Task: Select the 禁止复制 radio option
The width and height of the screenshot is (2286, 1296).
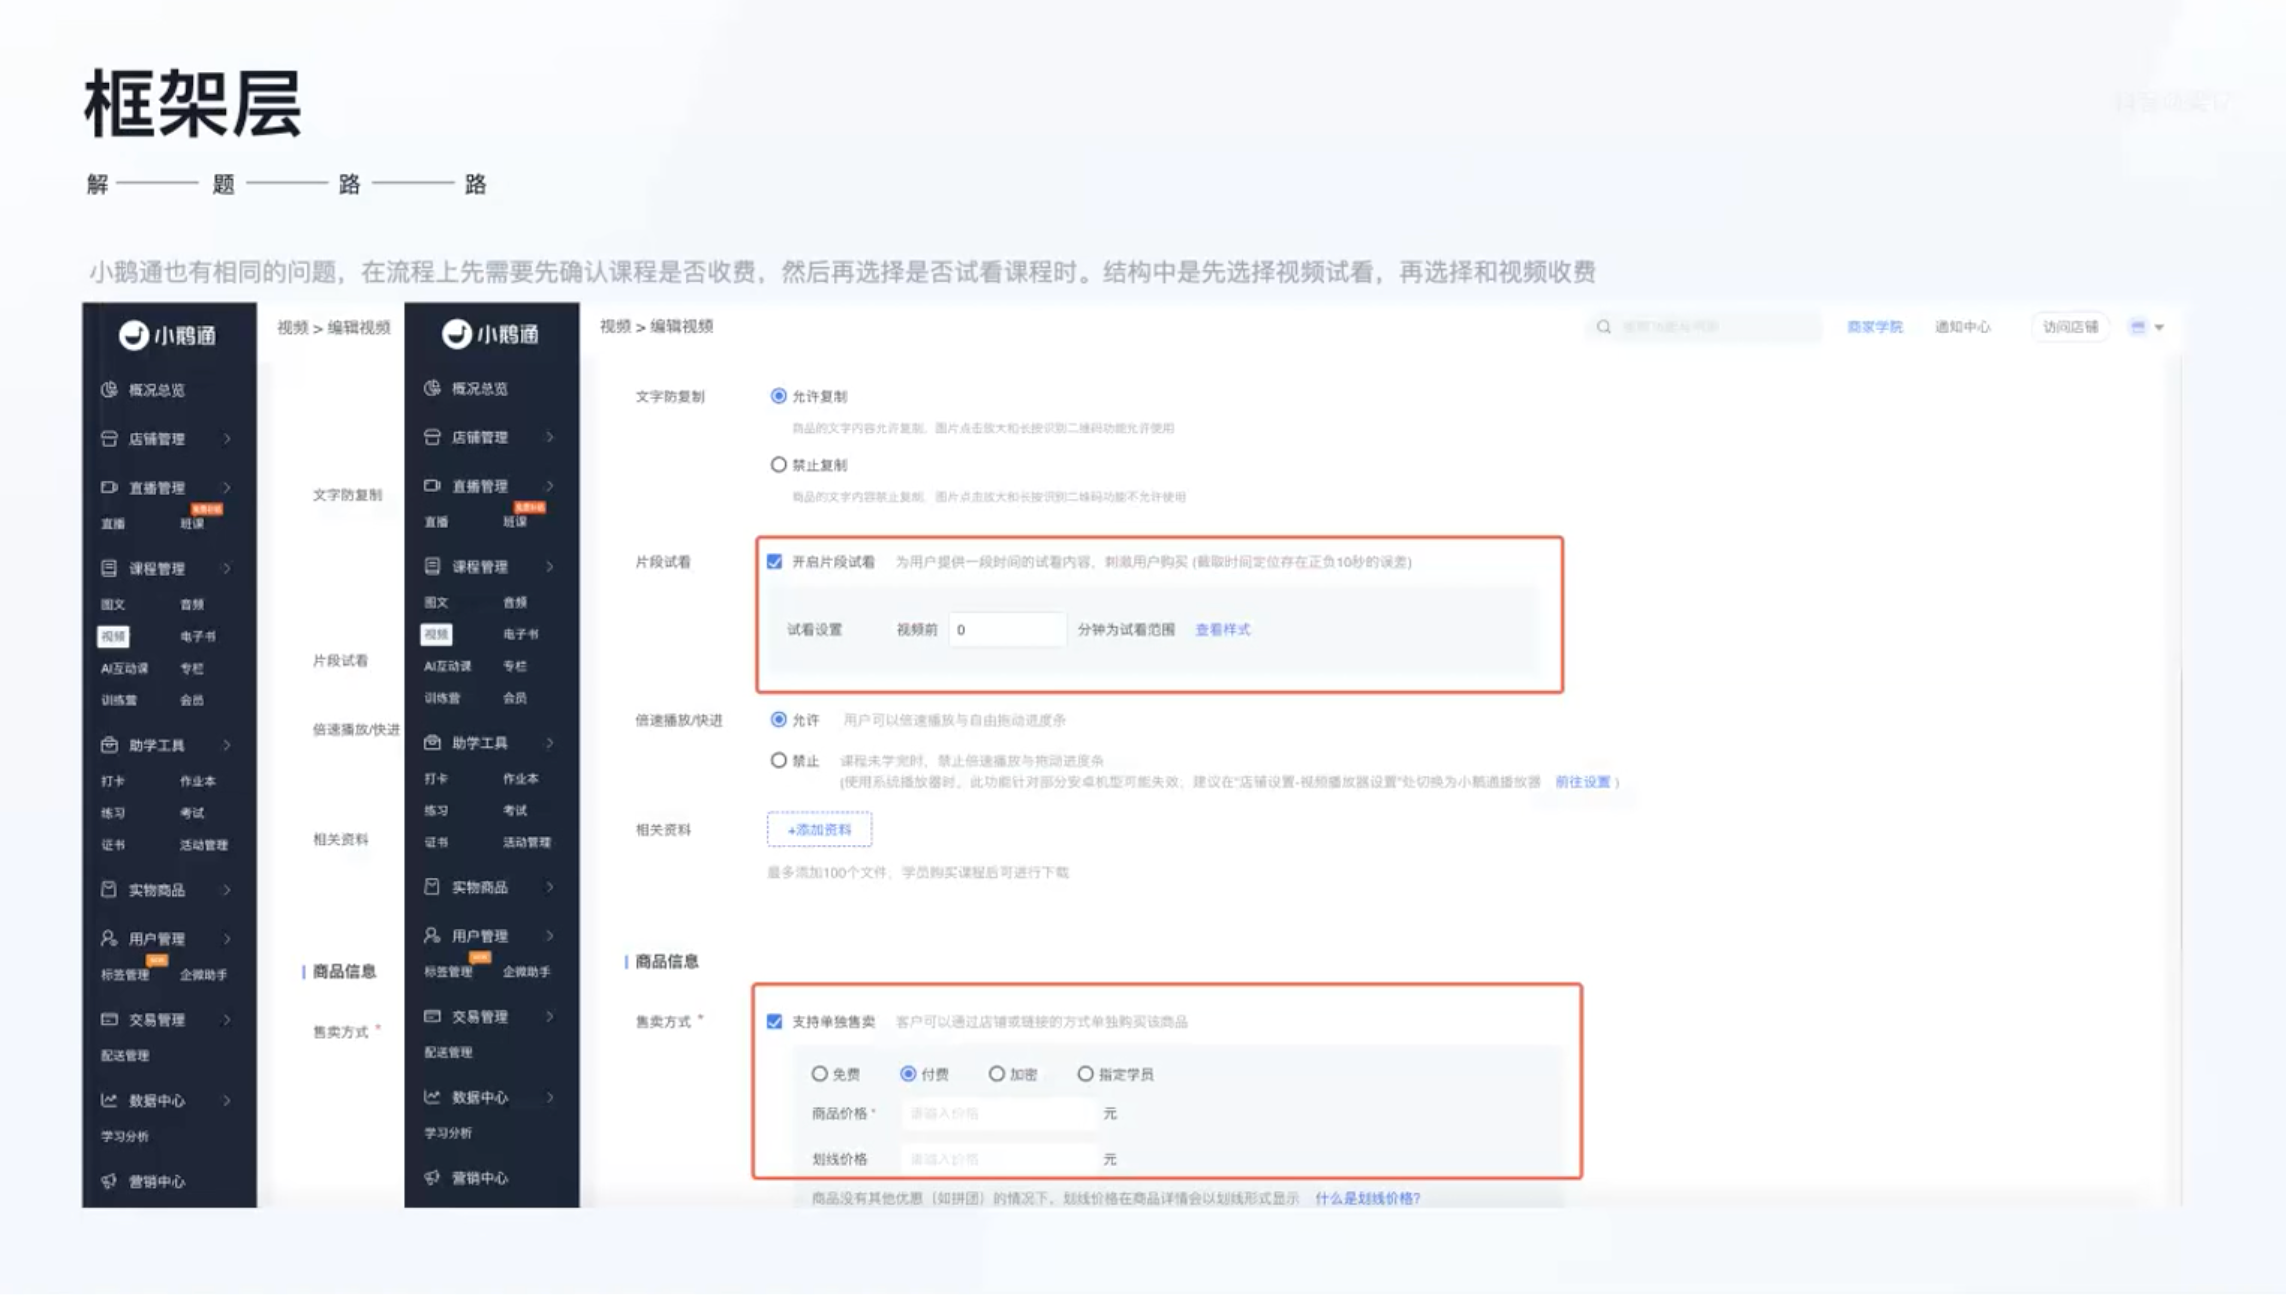Action: click(x=778, y=465)
